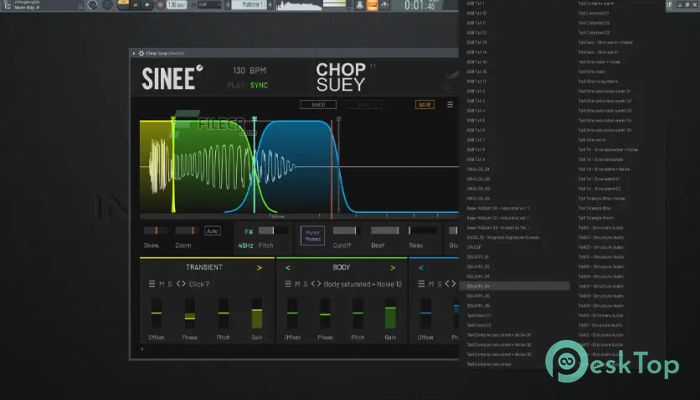The height and width of the screenshot is (400, 700).
Task: Adjust the Transient Pitch fader
Action: (x=223, y=314)
